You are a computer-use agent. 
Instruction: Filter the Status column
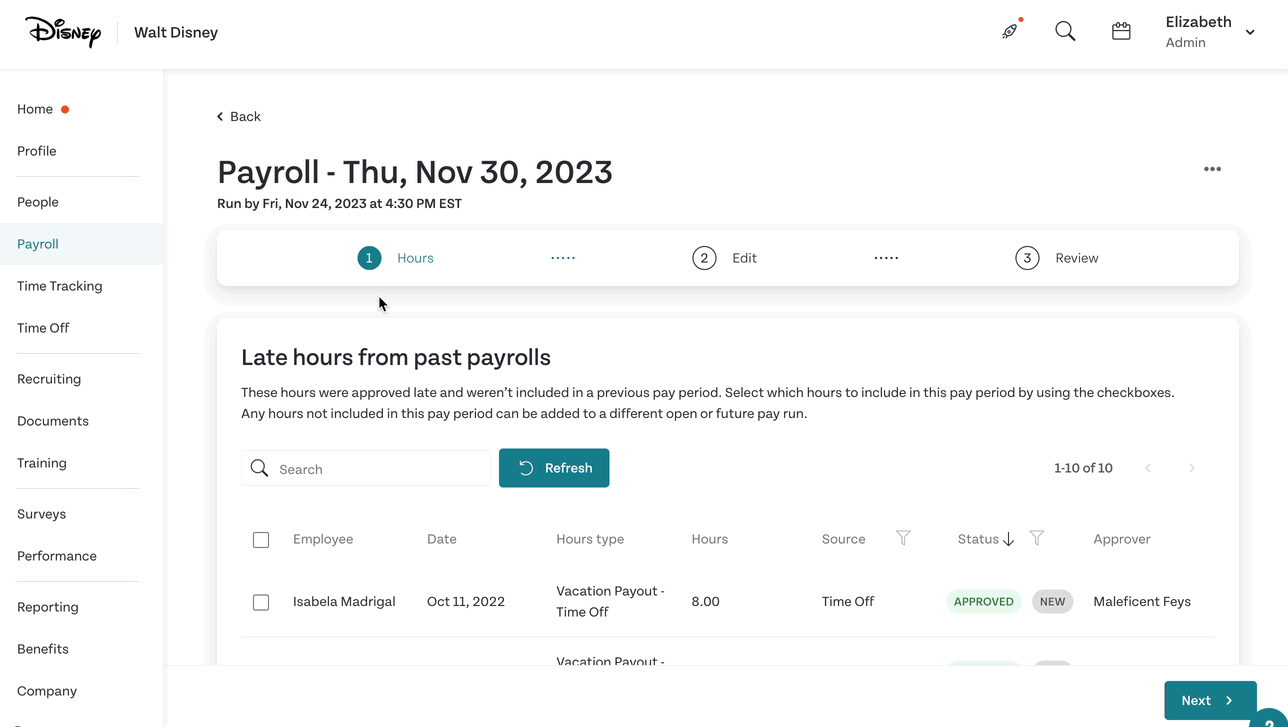(1037, 538)
